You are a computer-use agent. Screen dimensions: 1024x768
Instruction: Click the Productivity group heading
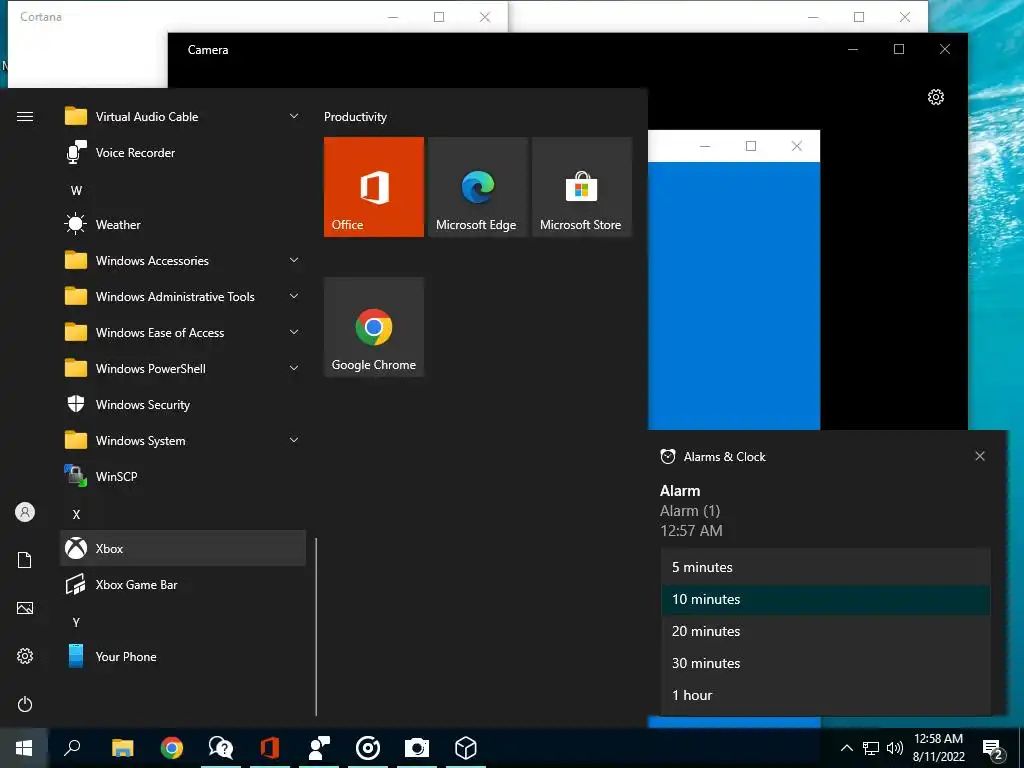pyautogui.click(x=355, y=117)
